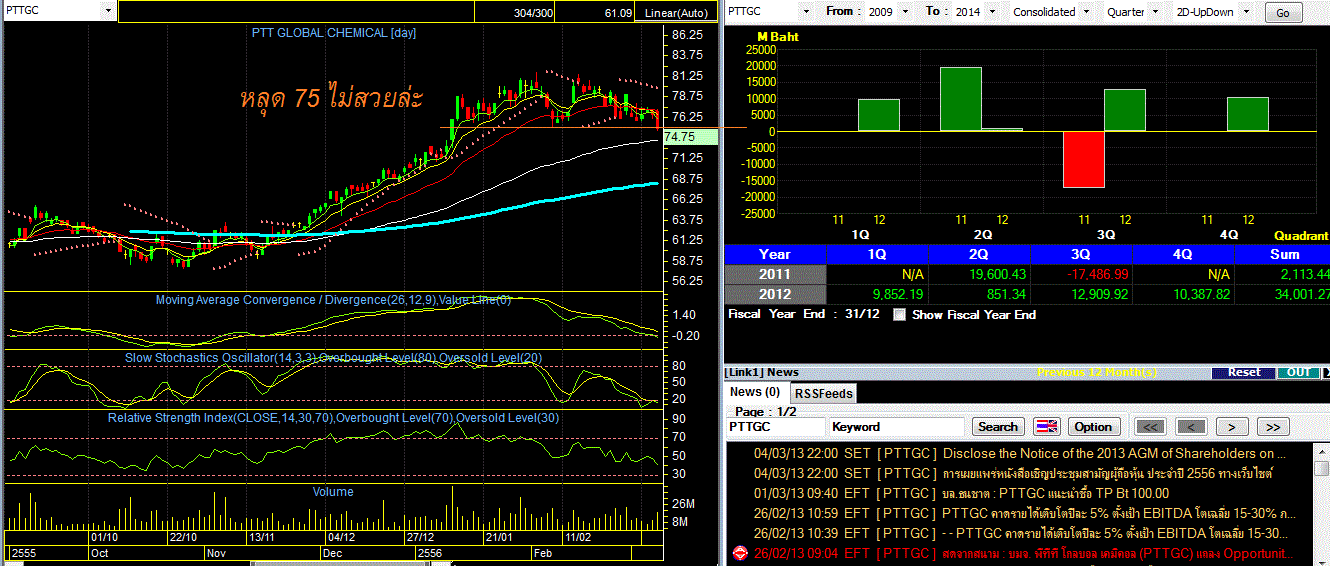Go to previous news page (<)

click(1190, 426)
